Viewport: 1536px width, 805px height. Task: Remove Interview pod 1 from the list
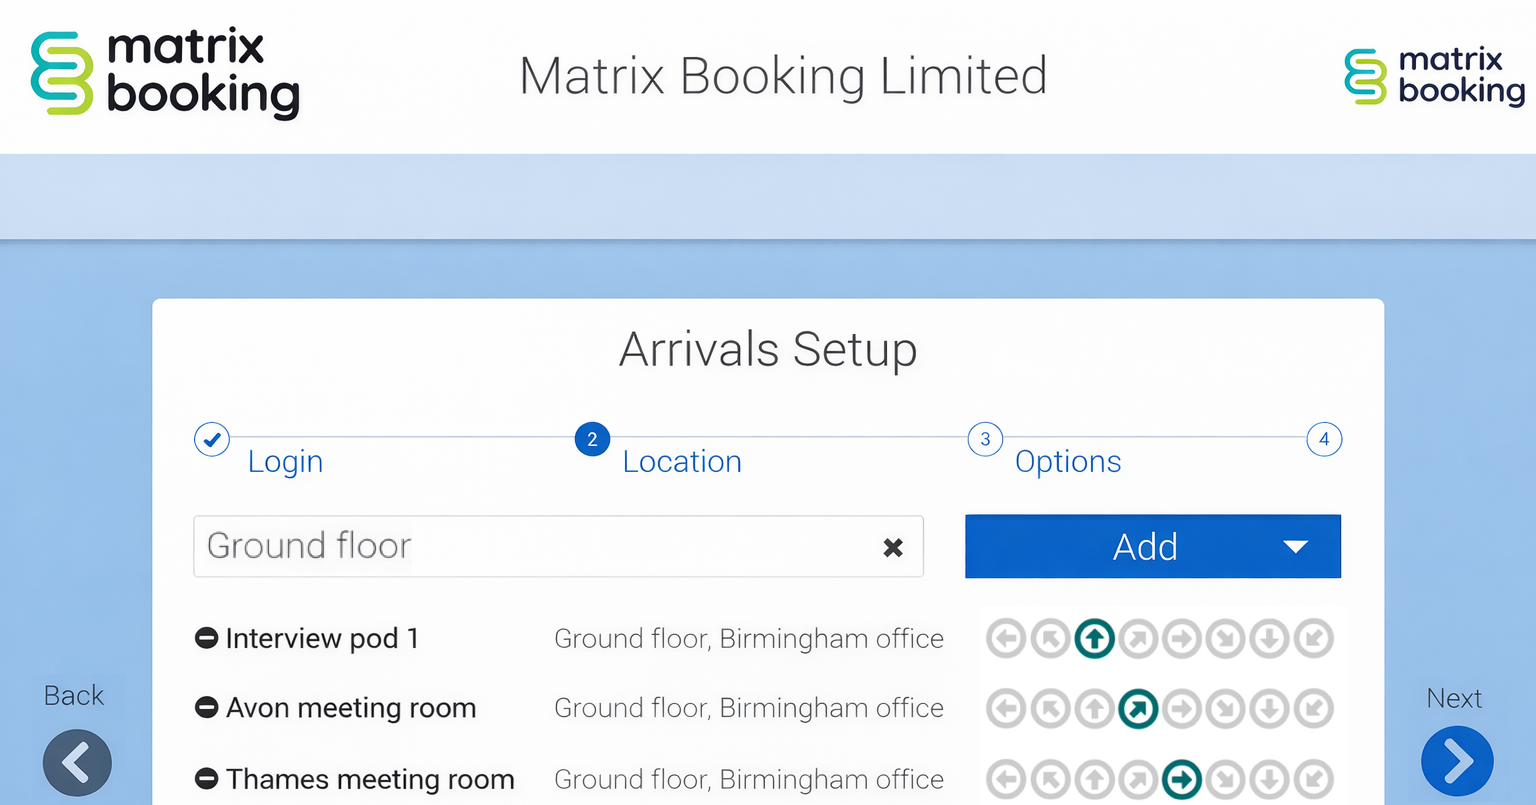click(x=206, y=638)
